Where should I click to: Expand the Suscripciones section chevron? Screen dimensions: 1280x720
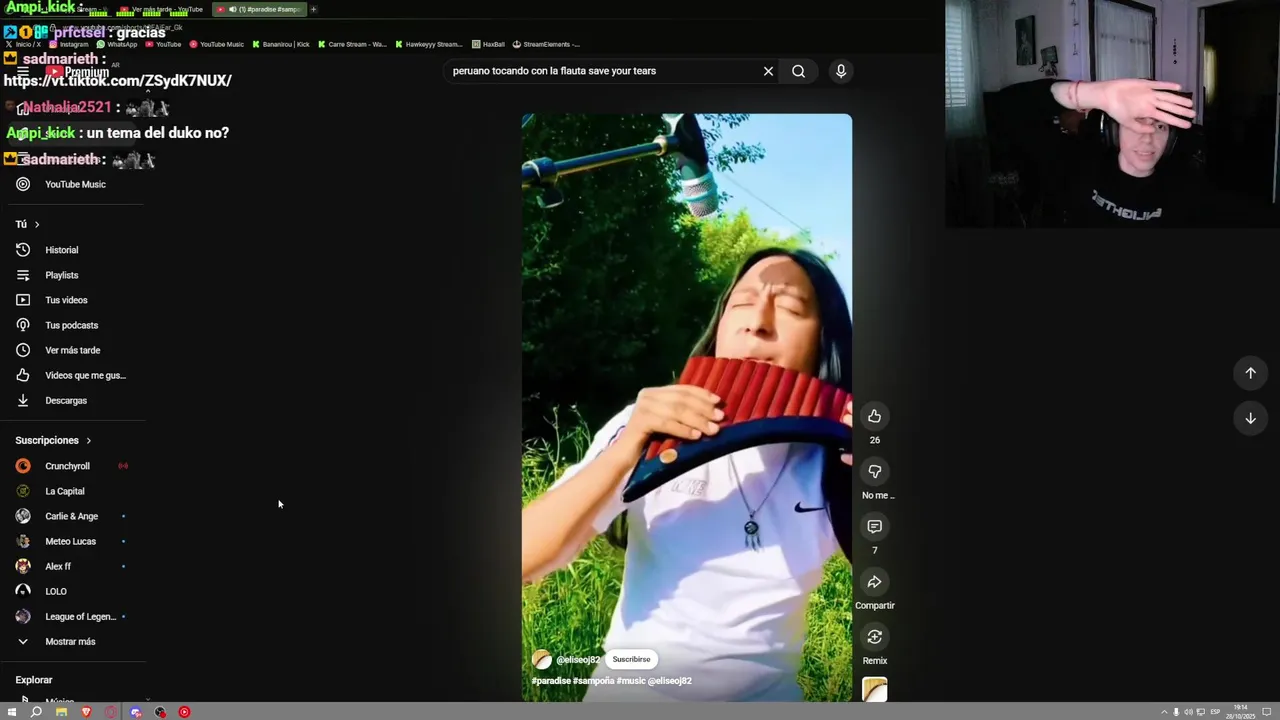88,440
